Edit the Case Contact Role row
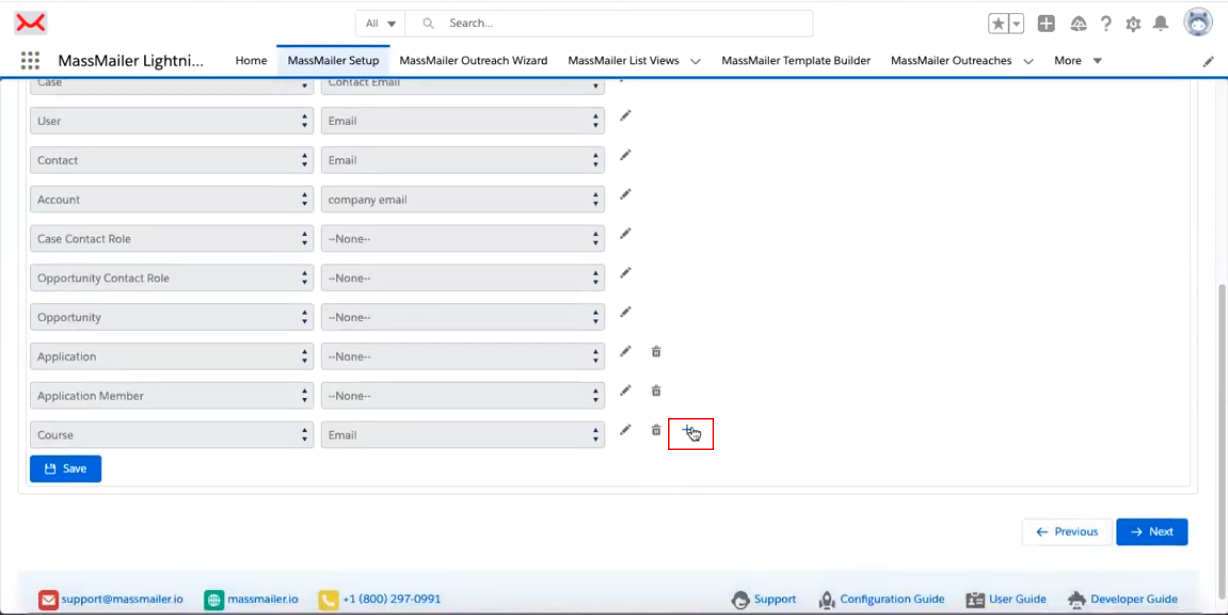This screenshot has width=1228, height=615. tap(625, 233)
